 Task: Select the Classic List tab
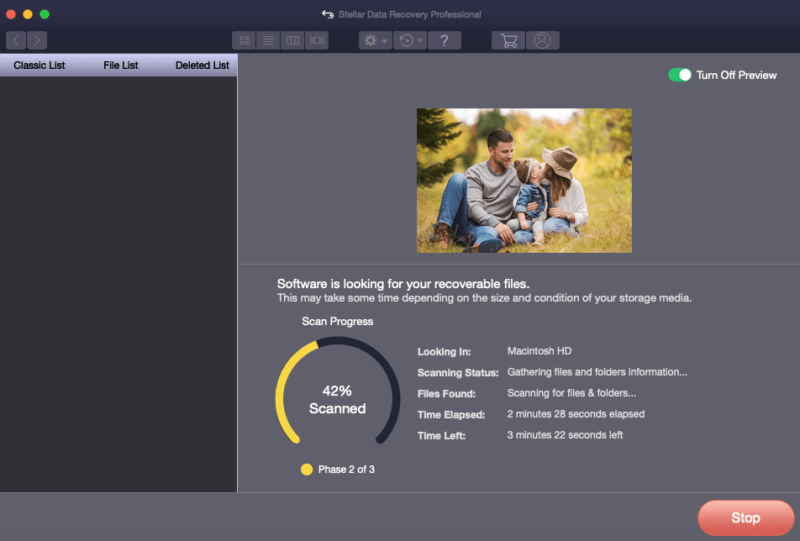click(39, 65)
